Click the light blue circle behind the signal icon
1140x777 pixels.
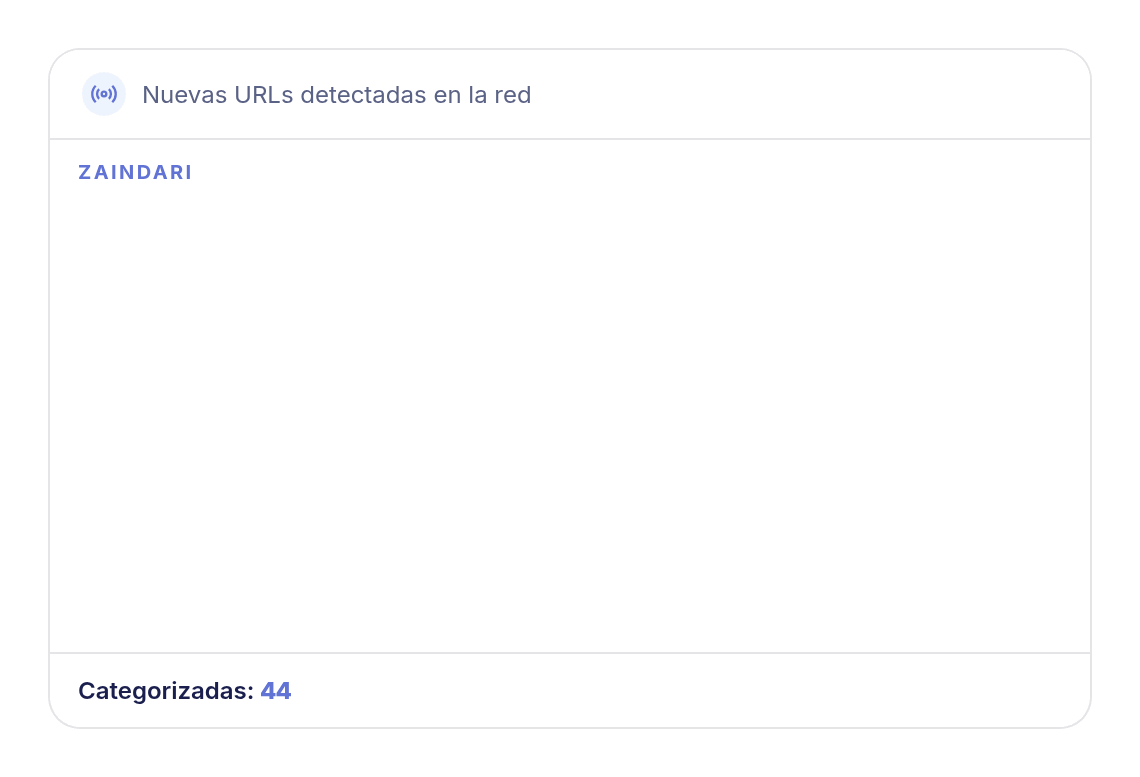click(x=104, y=94)
